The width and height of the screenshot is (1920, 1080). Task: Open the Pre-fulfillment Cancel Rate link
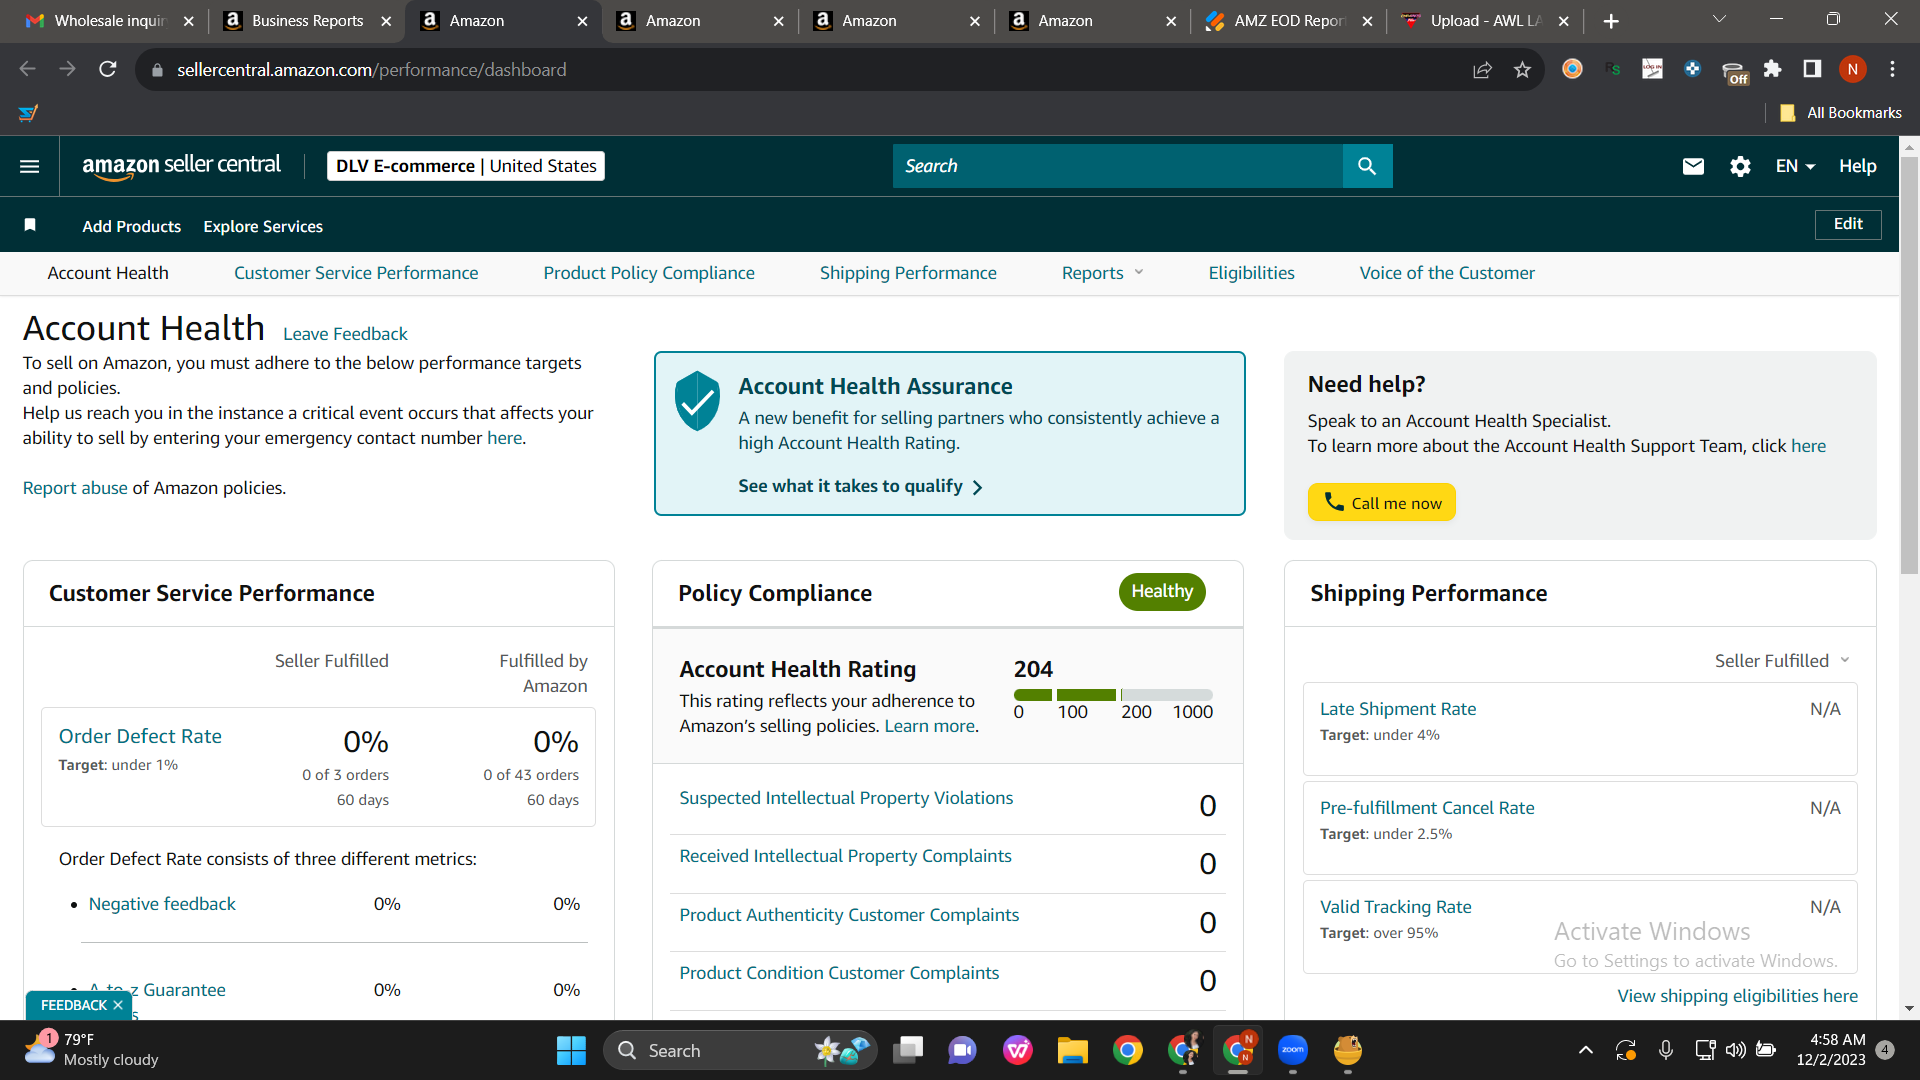point(1427,808)
